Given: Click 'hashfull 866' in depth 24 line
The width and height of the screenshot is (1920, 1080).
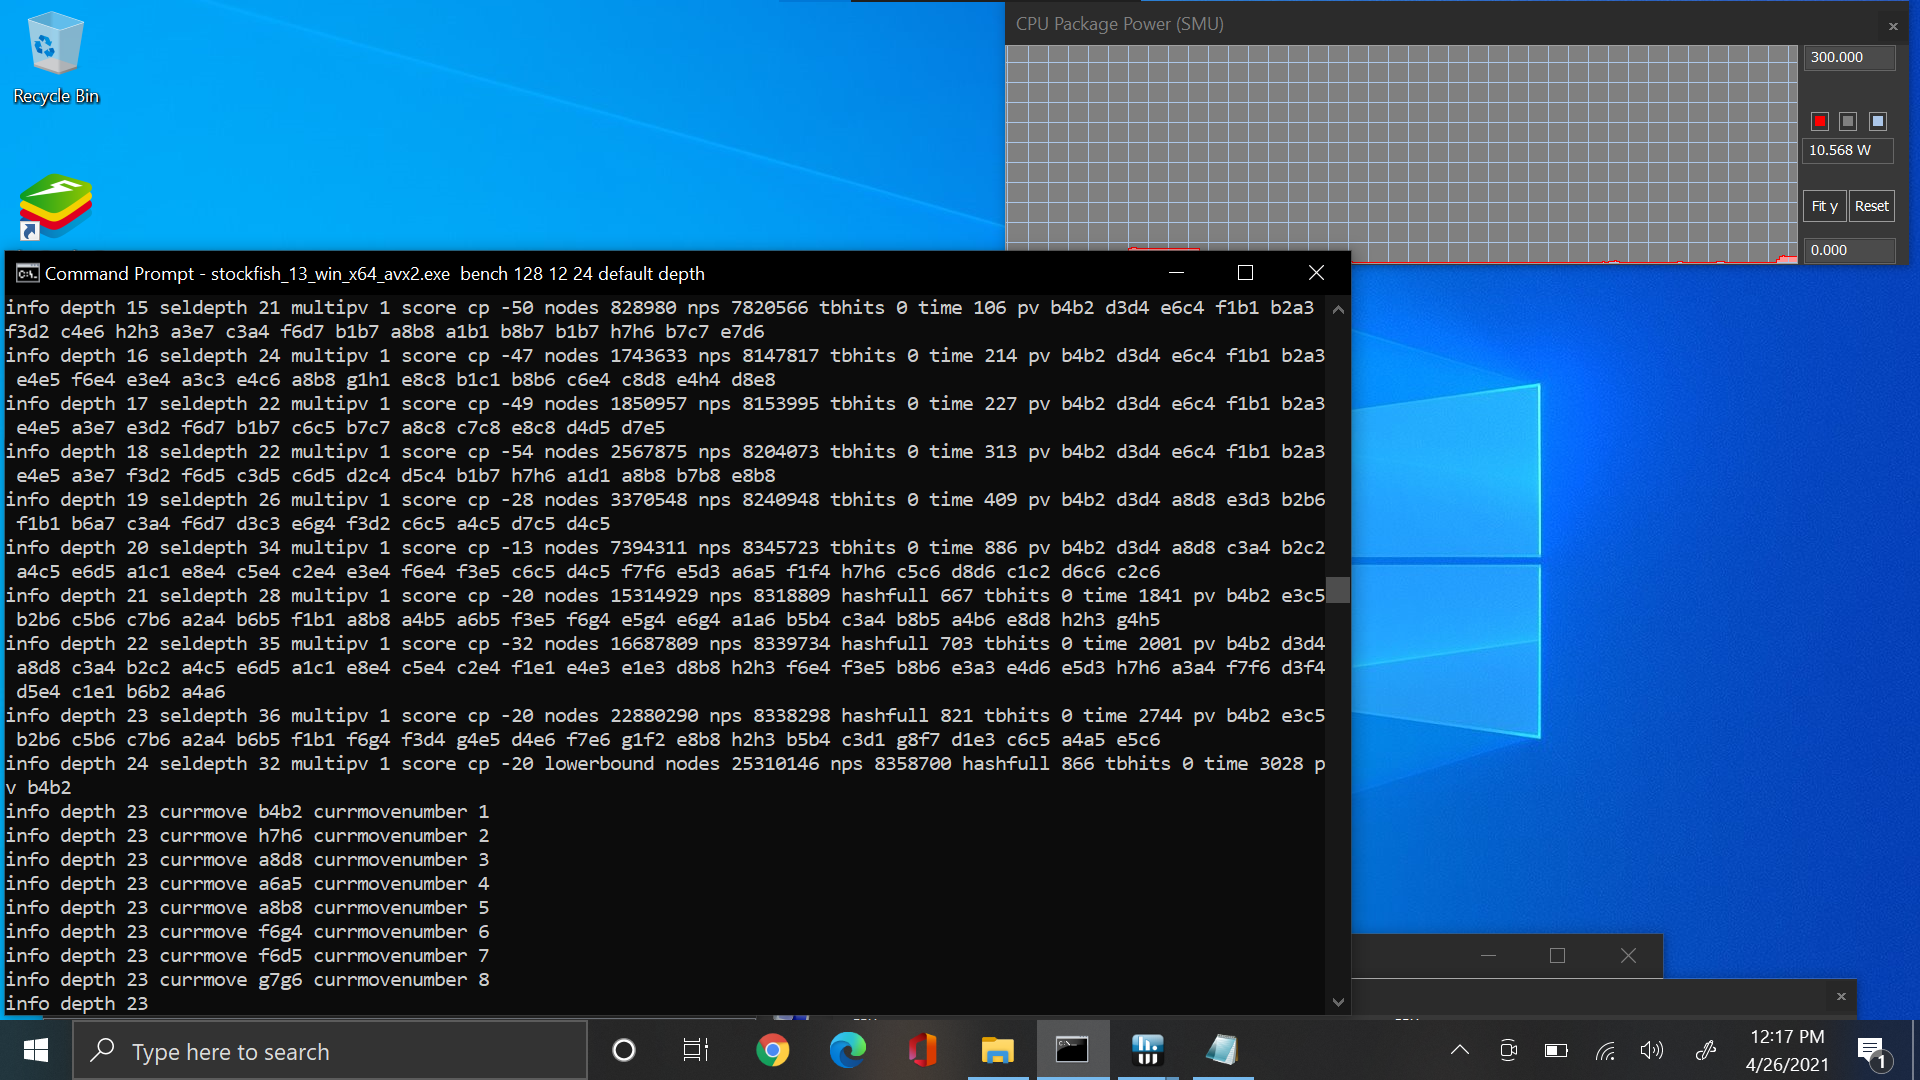Looking at the screenshot, I should click(1028, 764).
